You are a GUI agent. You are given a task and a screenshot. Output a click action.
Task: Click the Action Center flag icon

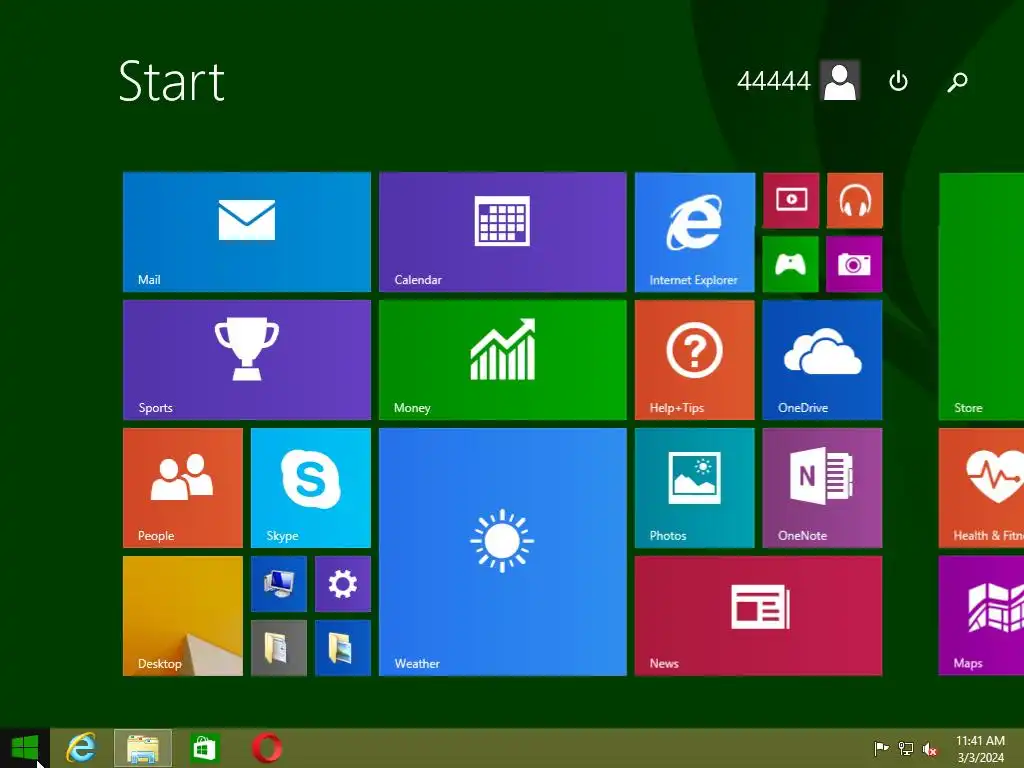pyautogui.click(x=881, y=748)
